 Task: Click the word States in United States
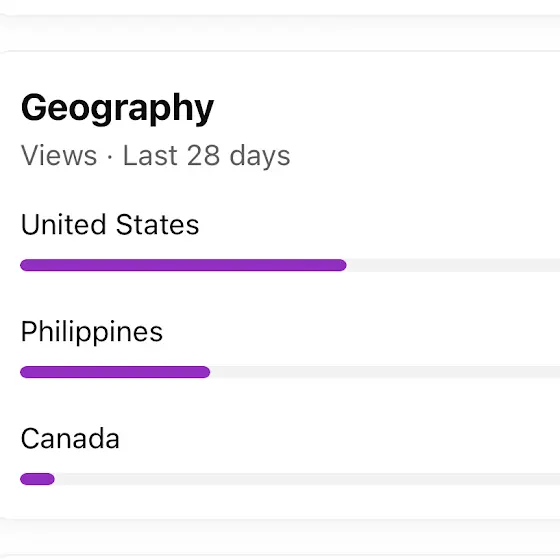pyautogui.click(x=158, y=225)
